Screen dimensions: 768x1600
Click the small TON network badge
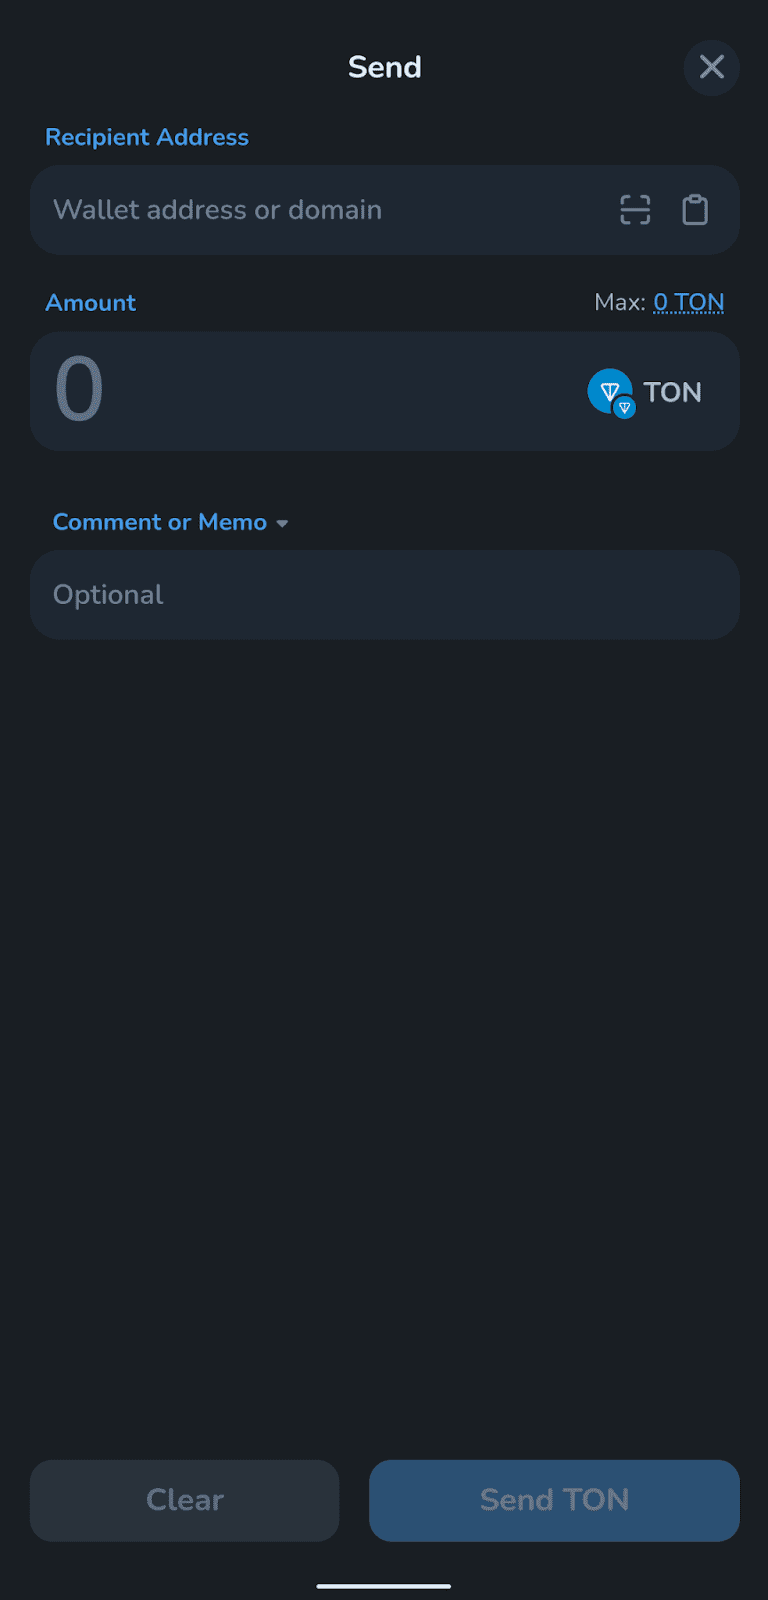[625, 408]
